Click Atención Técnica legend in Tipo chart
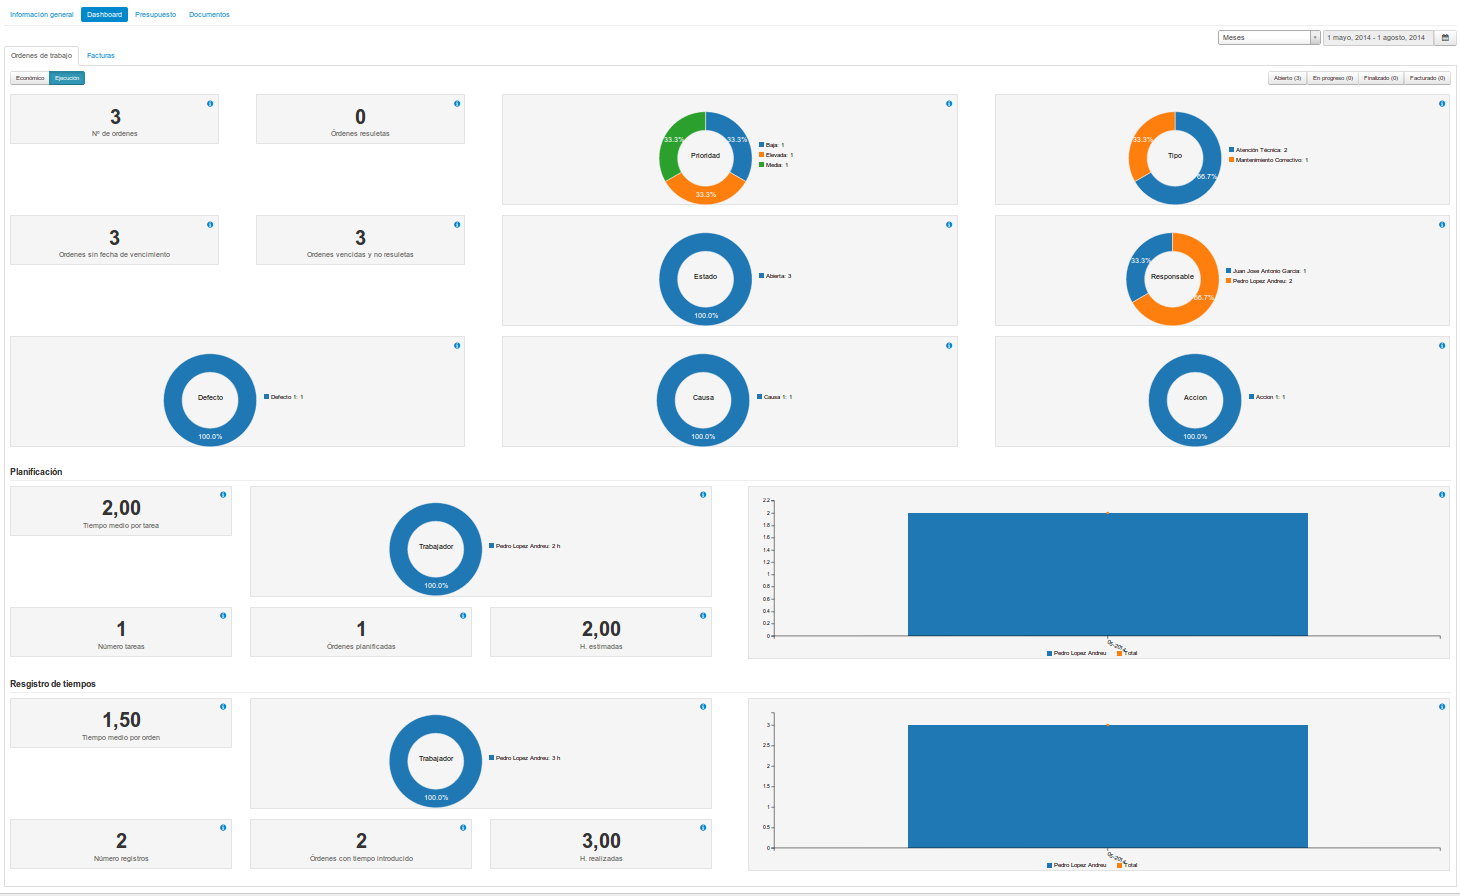 coord(1258,150)
